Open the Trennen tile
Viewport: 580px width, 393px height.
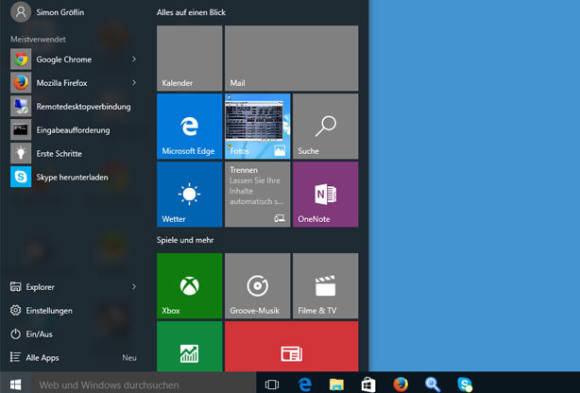click(257, 194)
